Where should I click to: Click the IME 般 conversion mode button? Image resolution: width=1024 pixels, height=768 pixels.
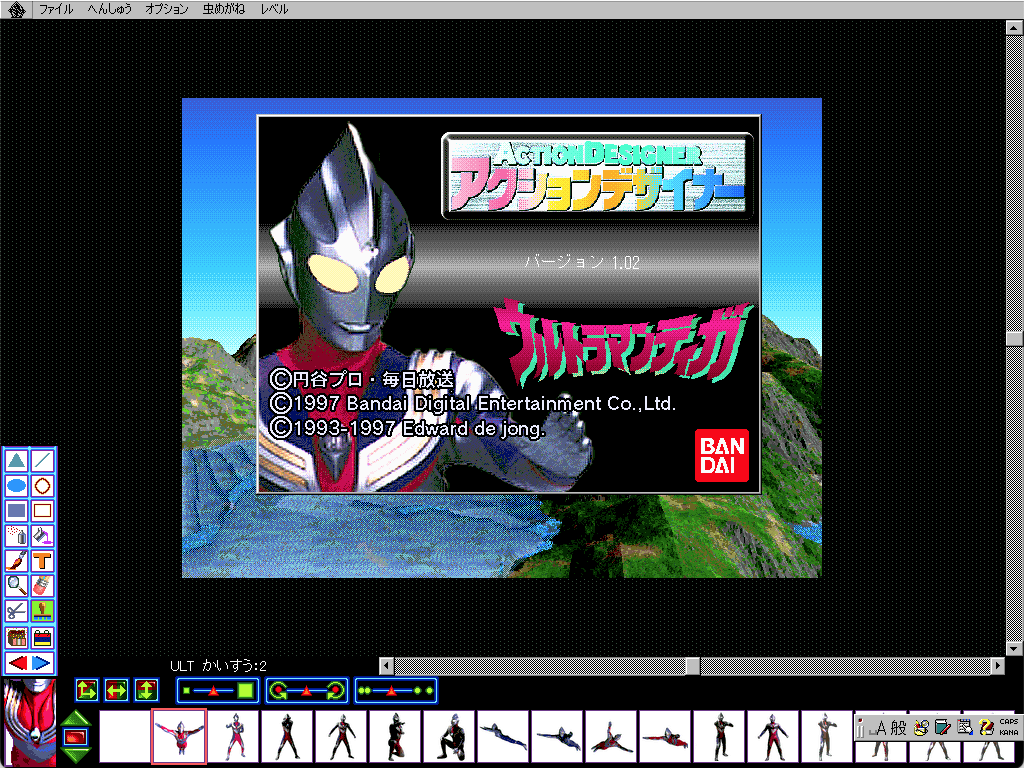[899, 728]
